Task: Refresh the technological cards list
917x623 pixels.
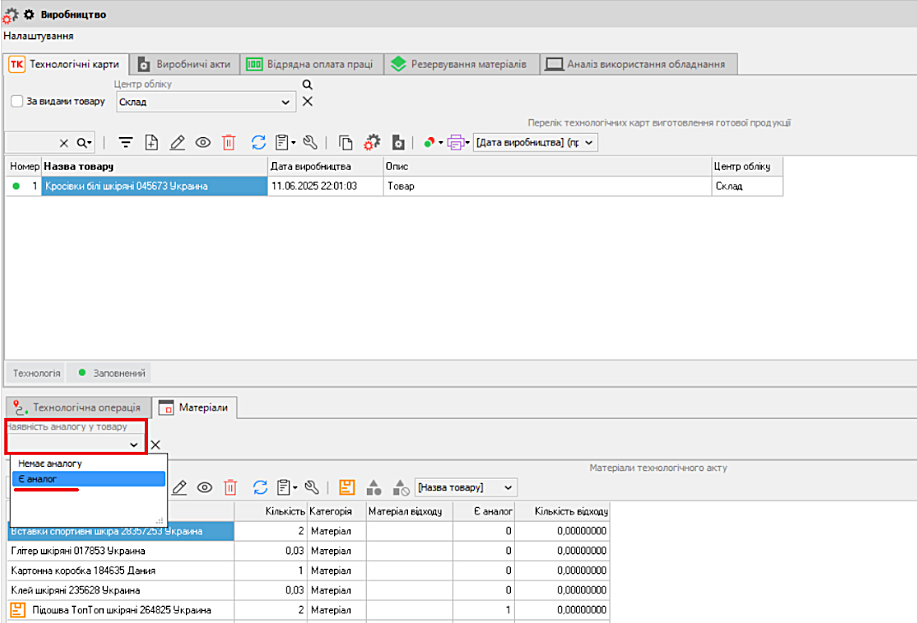Action: tap(258, 143)
